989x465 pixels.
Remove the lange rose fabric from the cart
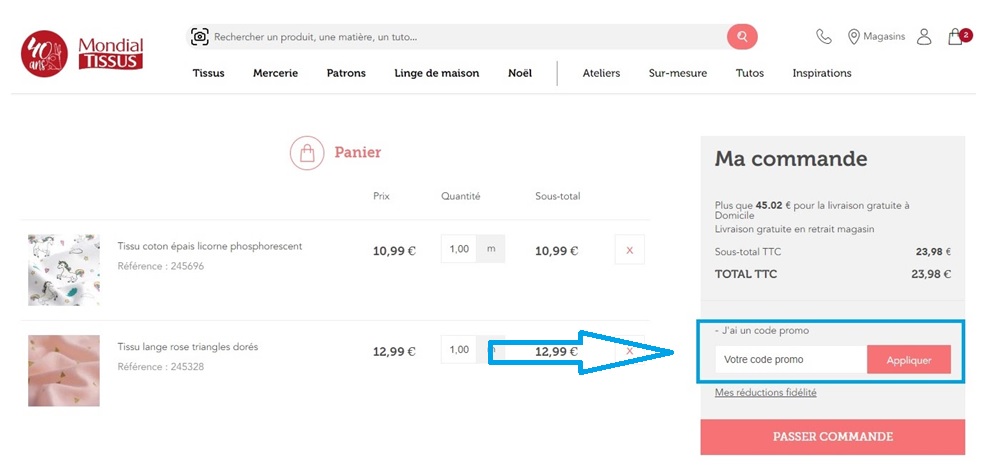click(x=629, y=350)
